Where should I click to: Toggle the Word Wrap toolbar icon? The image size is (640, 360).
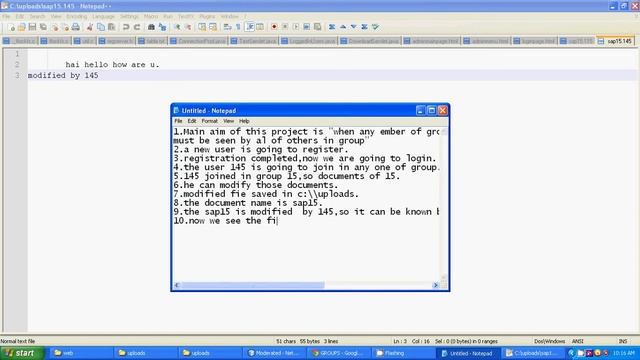tap(227, 27)
